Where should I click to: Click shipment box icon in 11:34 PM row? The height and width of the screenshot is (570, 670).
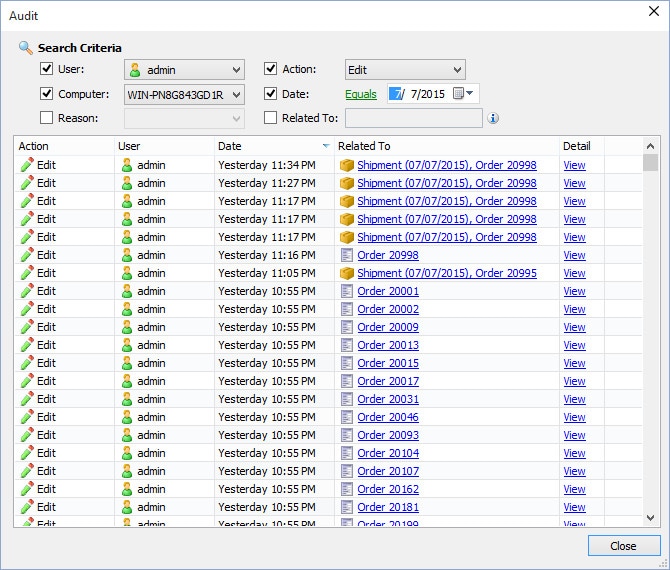(347, 165)
